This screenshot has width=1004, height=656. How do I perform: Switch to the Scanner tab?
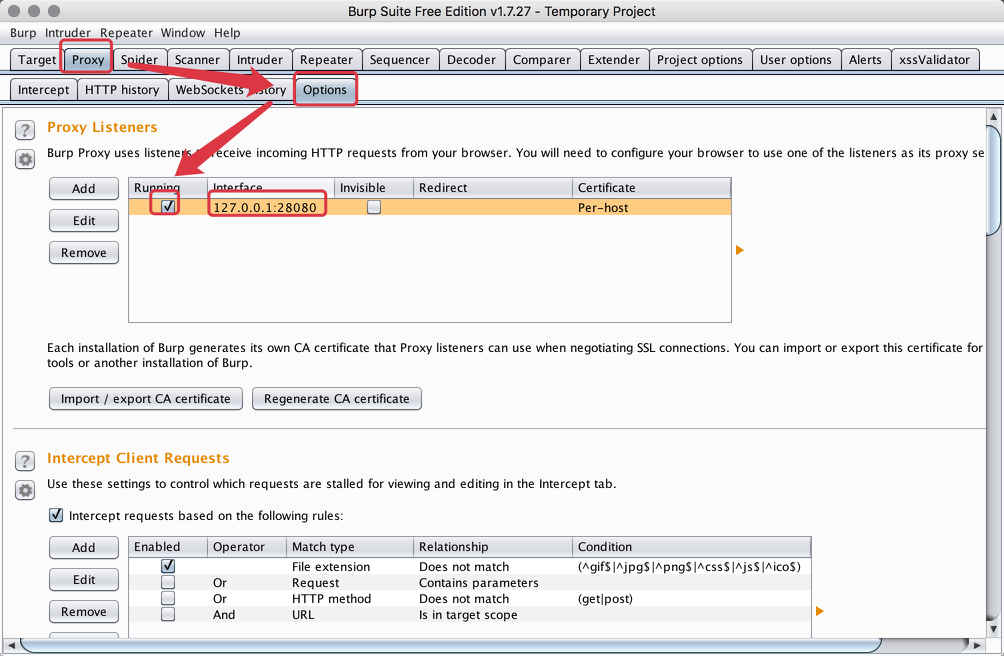pos(197,60)
